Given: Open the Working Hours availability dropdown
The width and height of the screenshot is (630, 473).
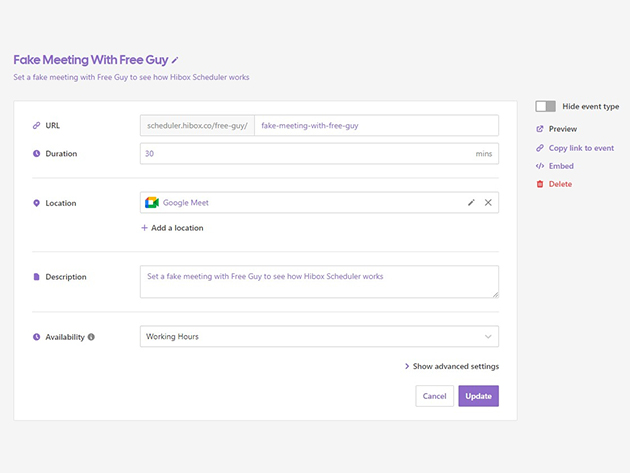Looking at the screenshot, I should click(319, 337).
